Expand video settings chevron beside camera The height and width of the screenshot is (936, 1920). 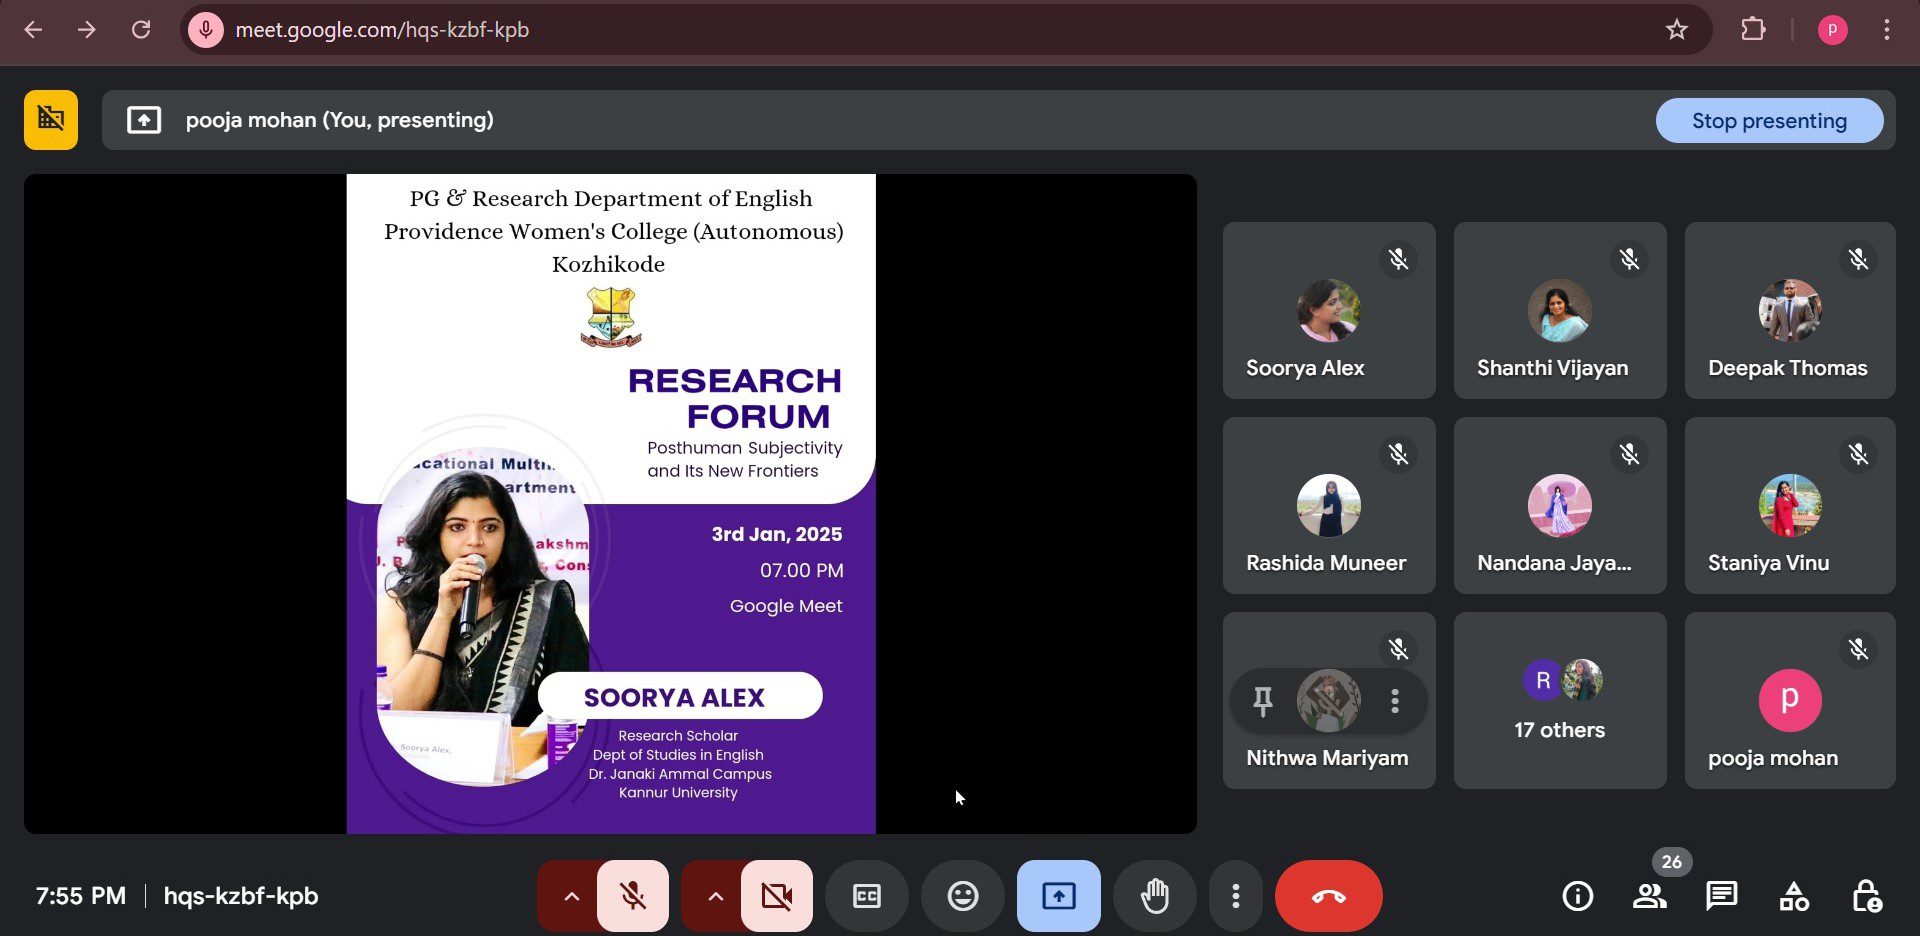715,896
